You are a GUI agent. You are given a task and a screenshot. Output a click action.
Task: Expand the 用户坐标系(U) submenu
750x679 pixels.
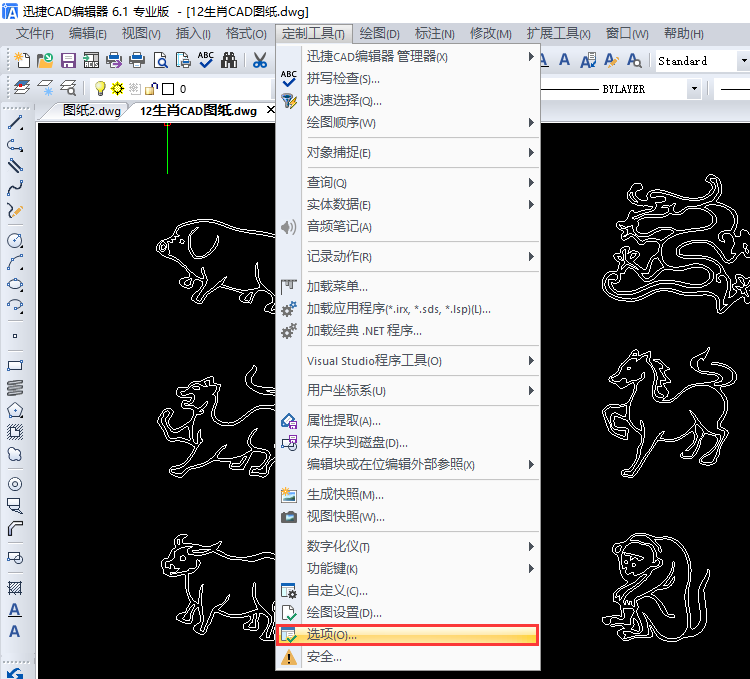point(408,390)
